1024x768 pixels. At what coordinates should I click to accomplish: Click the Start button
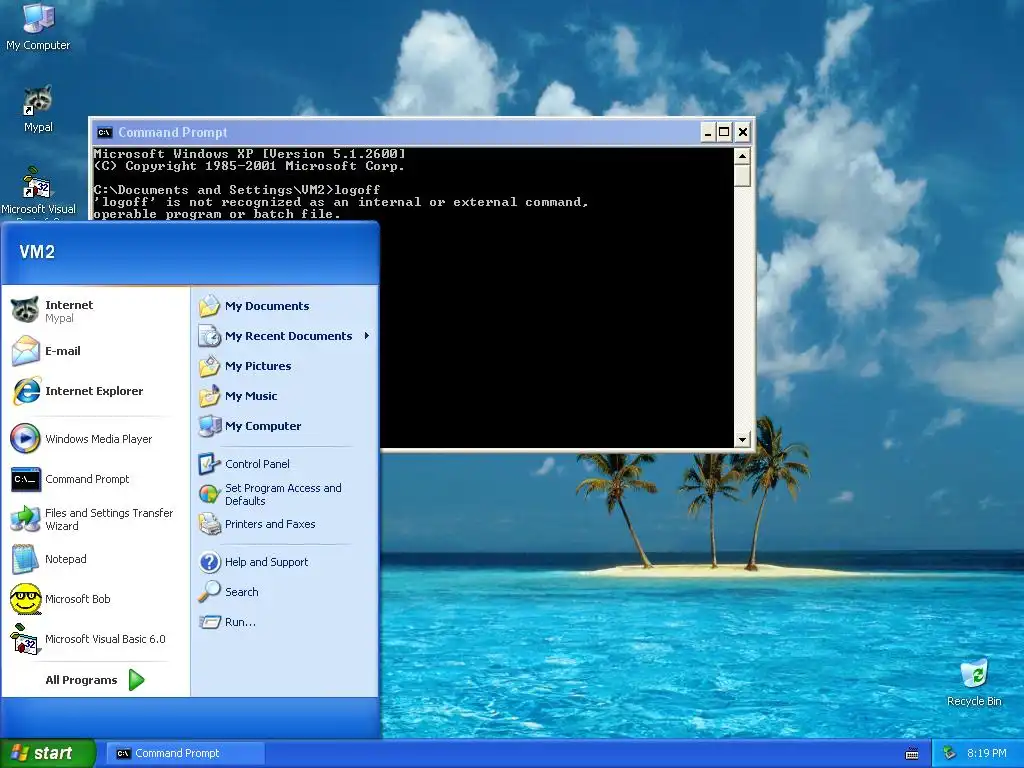pyautogui.click(x=47, y=753)
